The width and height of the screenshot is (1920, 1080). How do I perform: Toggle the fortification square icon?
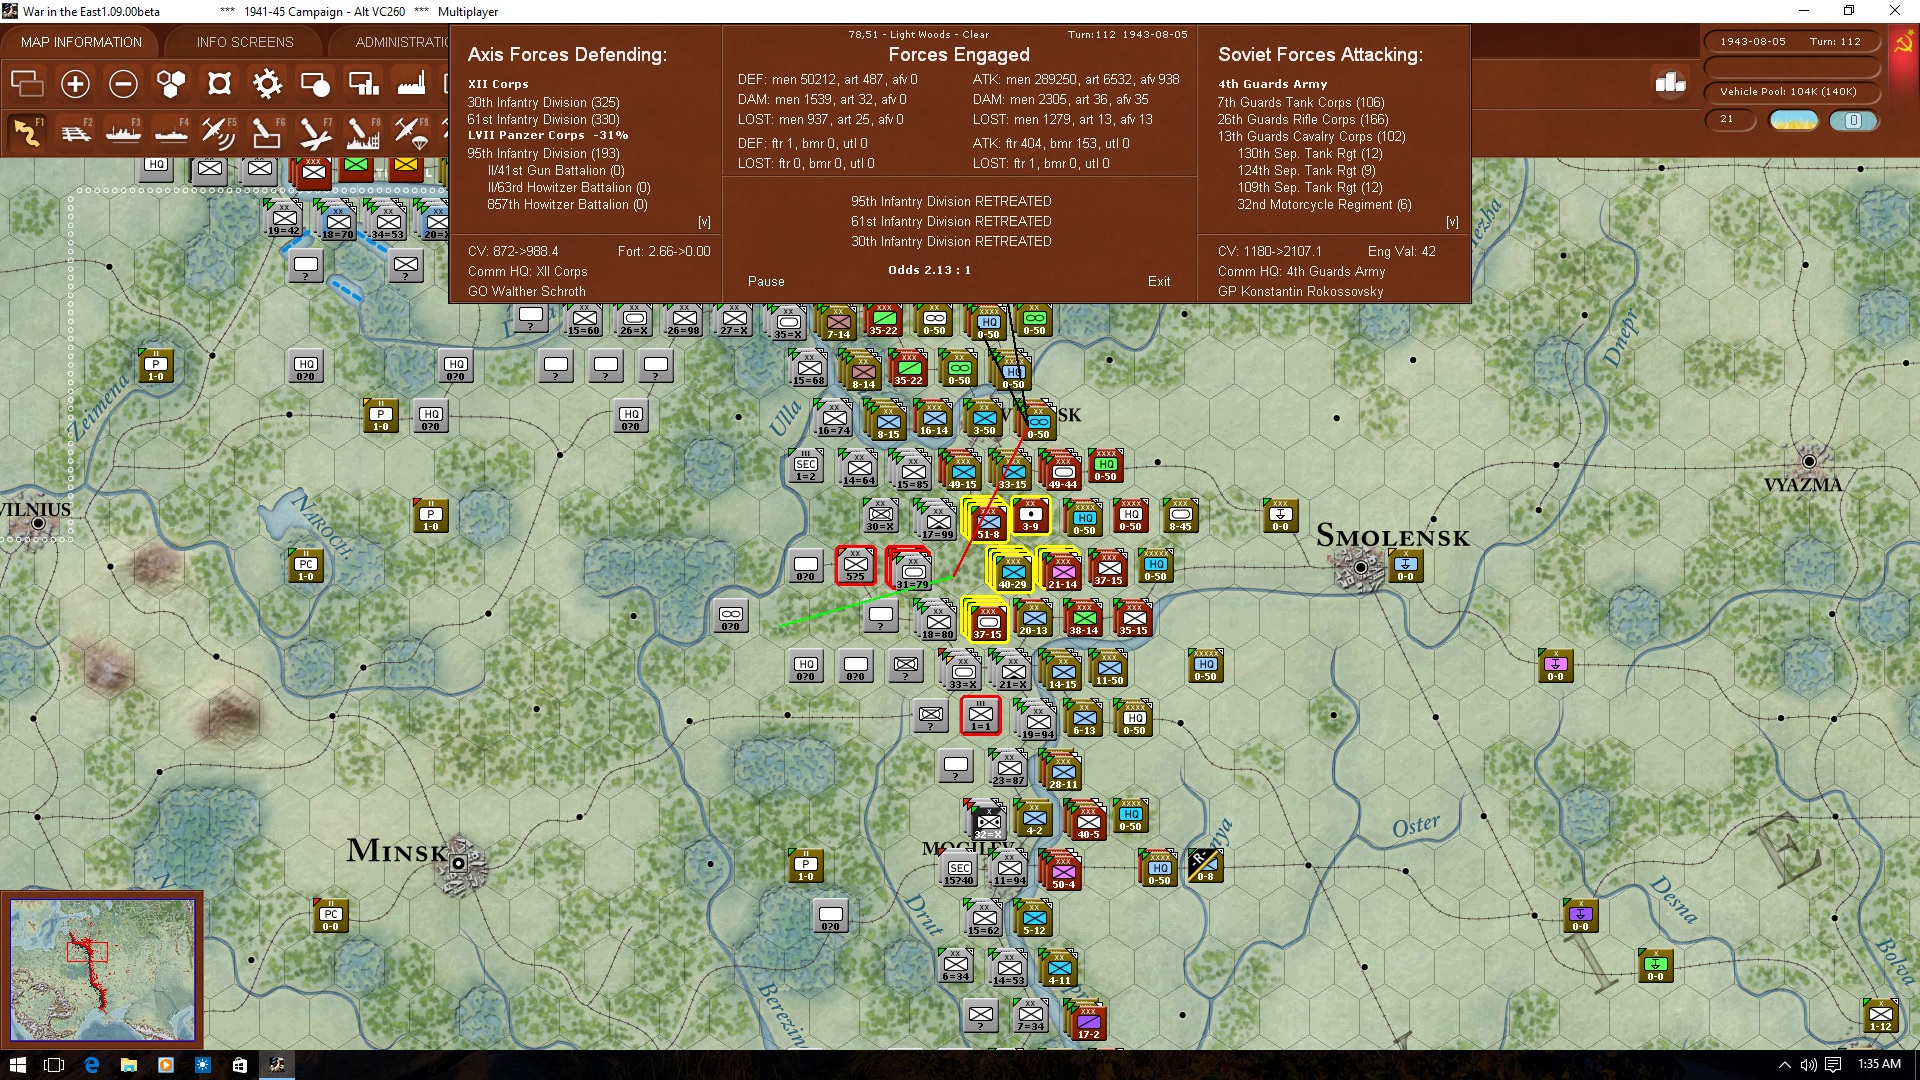coord(219,84)
